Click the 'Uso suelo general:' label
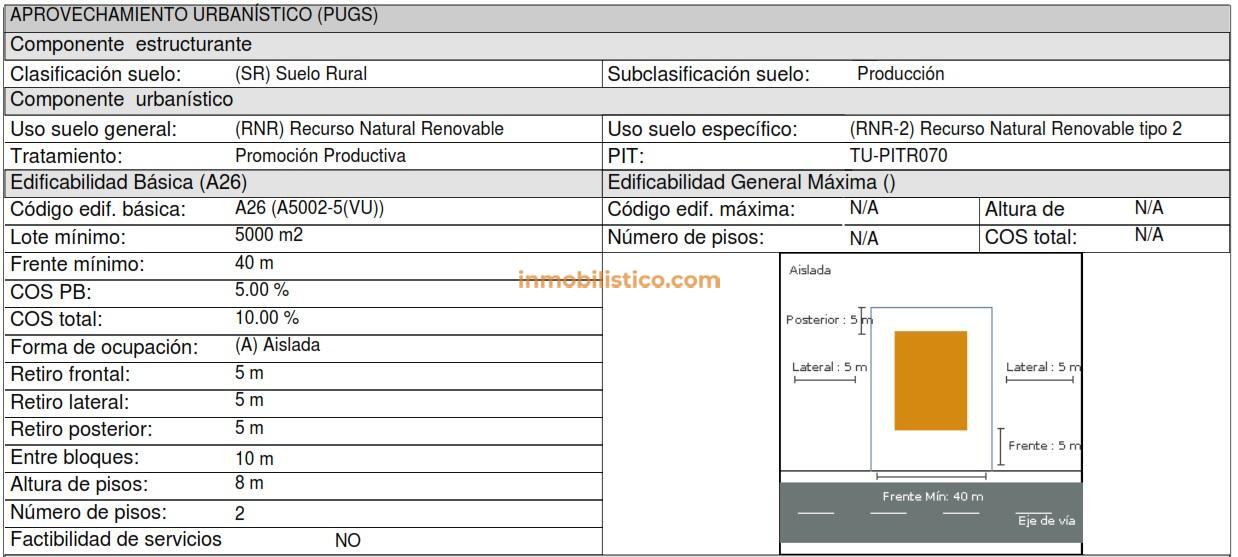 coord(93,129)
